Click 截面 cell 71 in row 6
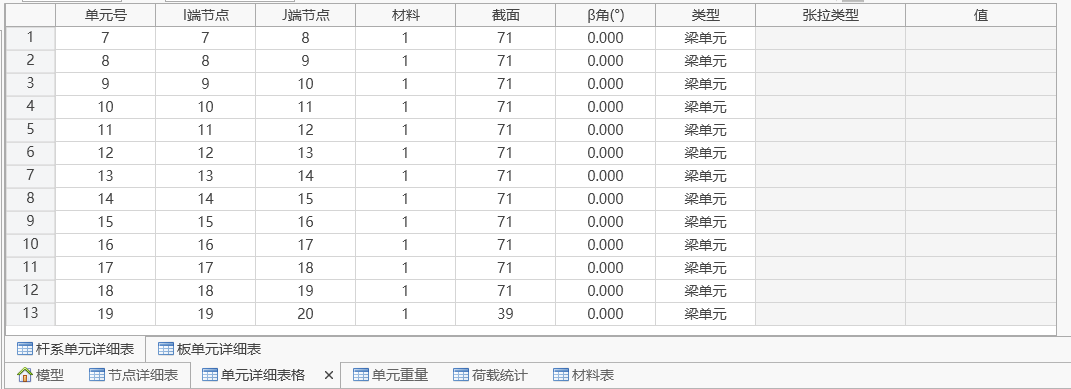 (x=505, y=153)
